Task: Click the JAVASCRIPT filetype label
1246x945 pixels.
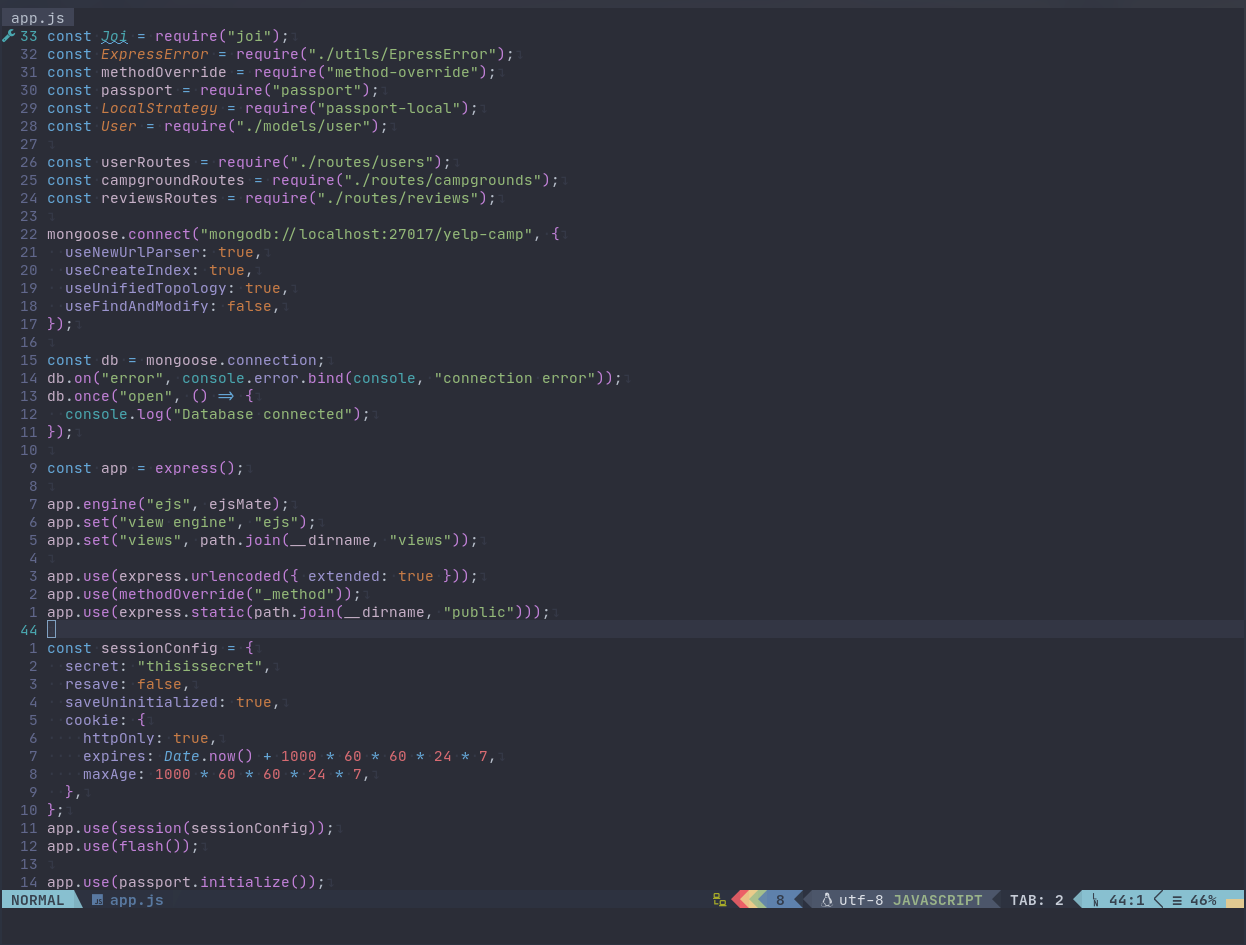Action: tap(938, 899)
